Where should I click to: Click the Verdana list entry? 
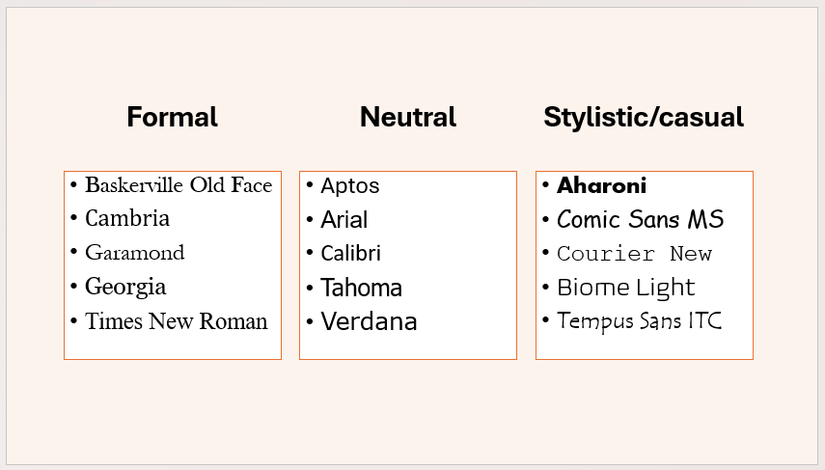coord(369,322)
